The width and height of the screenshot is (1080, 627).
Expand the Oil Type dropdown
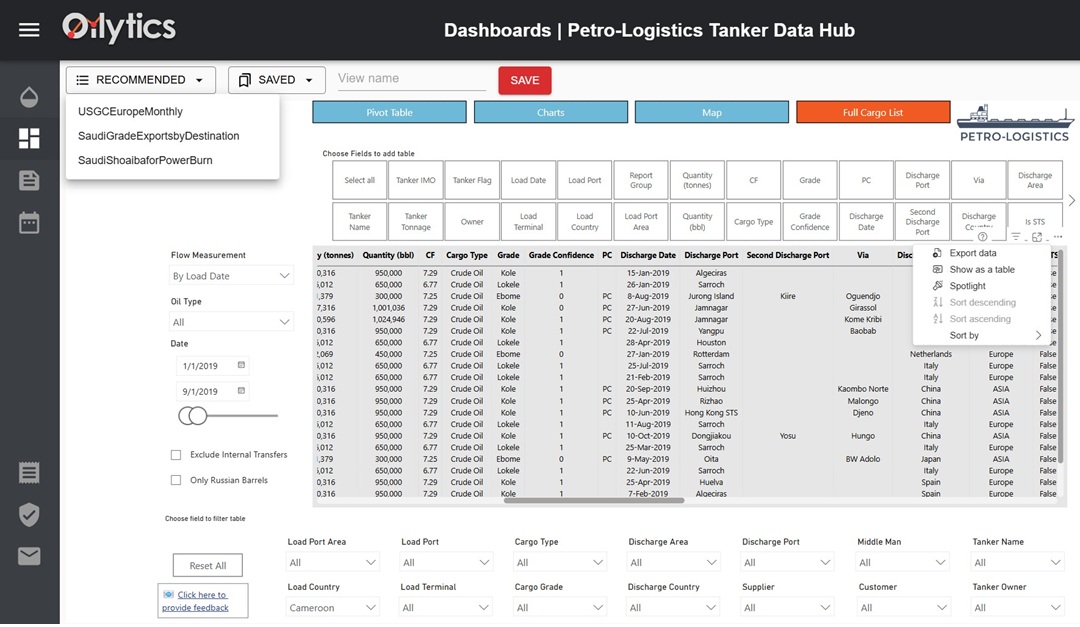coord(230,321)
